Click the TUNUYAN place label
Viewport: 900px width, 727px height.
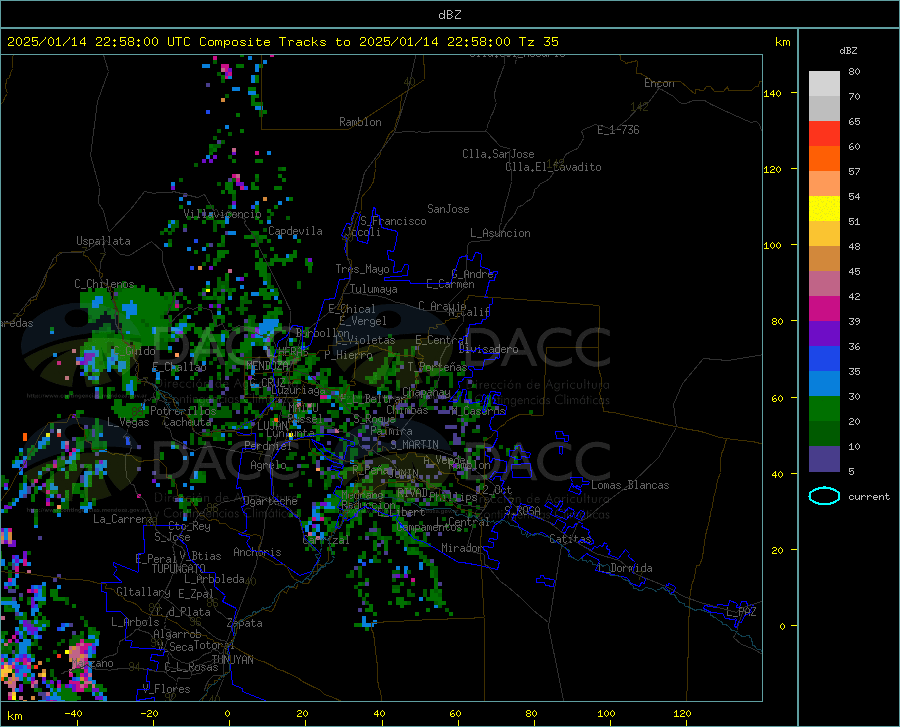pyautogui.click(x=232, y=660)
